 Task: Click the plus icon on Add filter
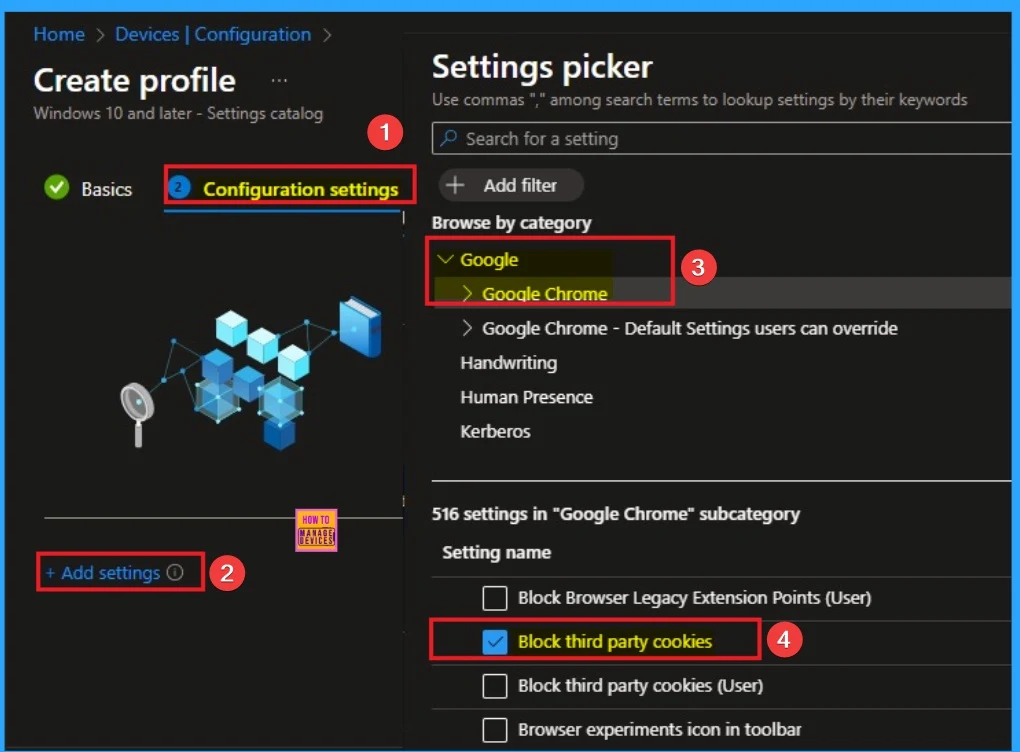coord(455,185)
